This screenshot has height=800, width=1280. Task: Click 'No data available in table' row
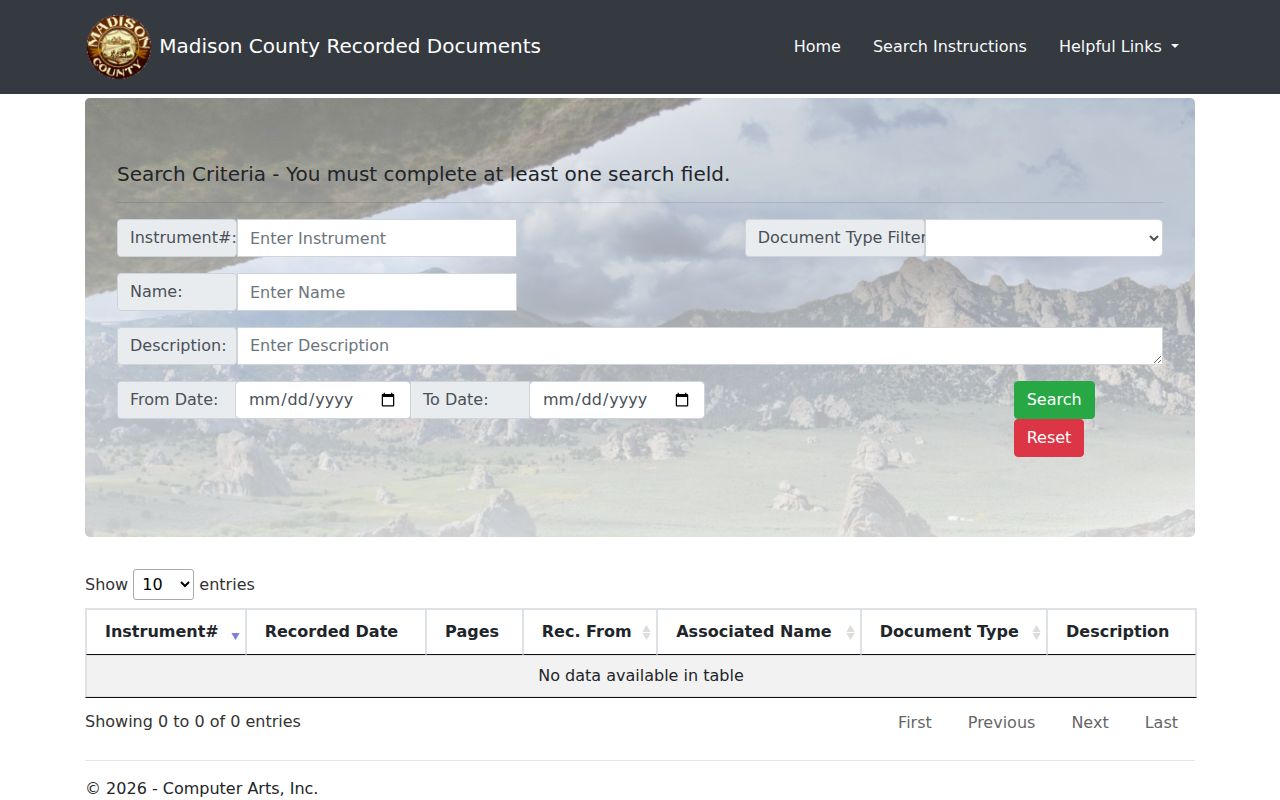pos(641,676)
